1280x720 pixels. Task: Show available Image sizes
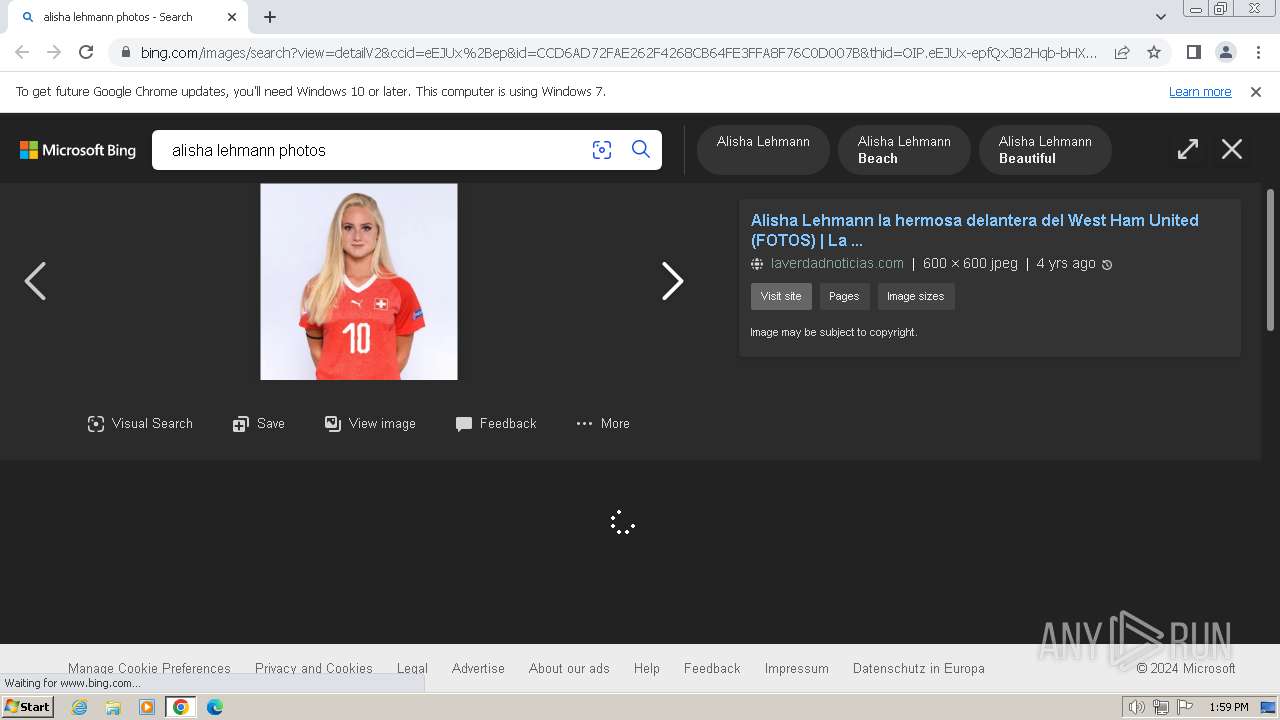[916, 297]
